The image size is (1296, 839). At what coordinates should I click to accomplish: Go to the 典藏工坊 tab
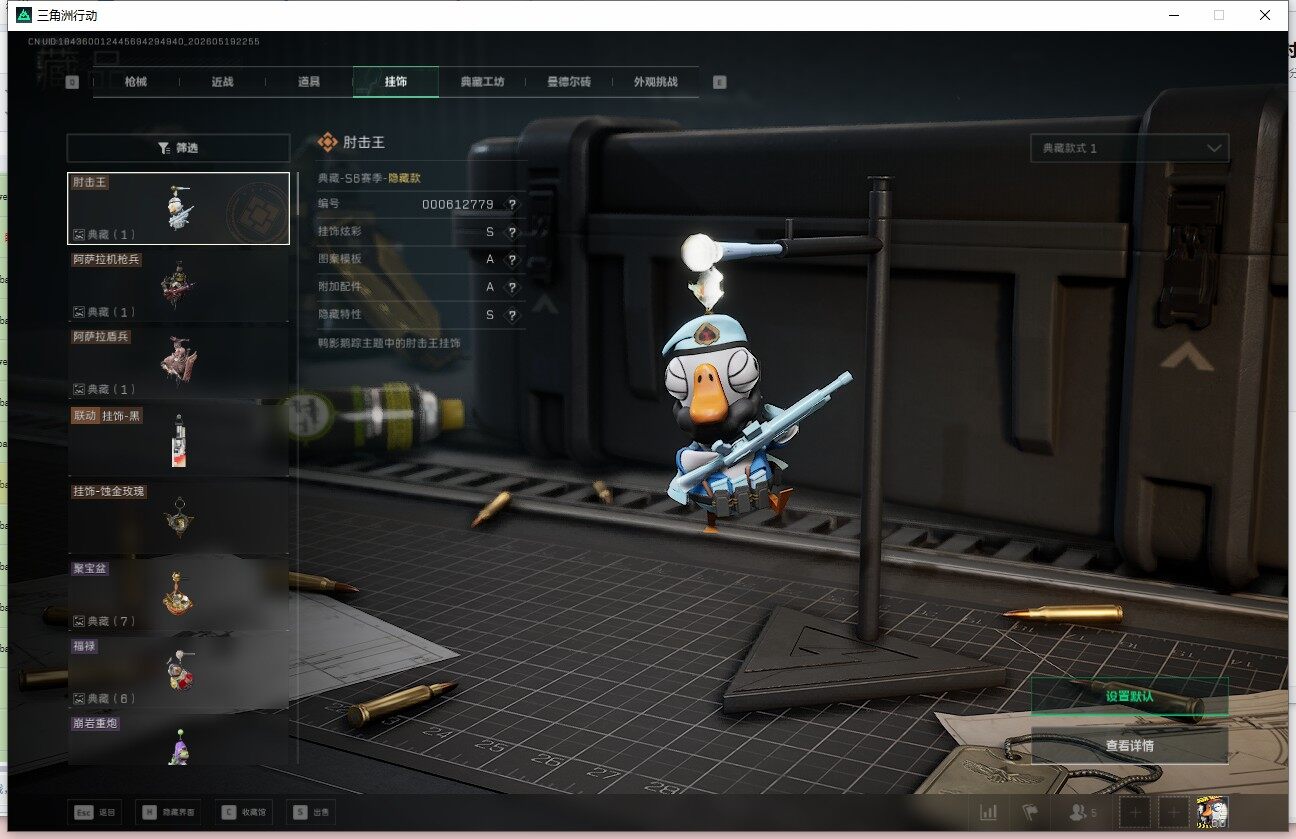[483, 82]
